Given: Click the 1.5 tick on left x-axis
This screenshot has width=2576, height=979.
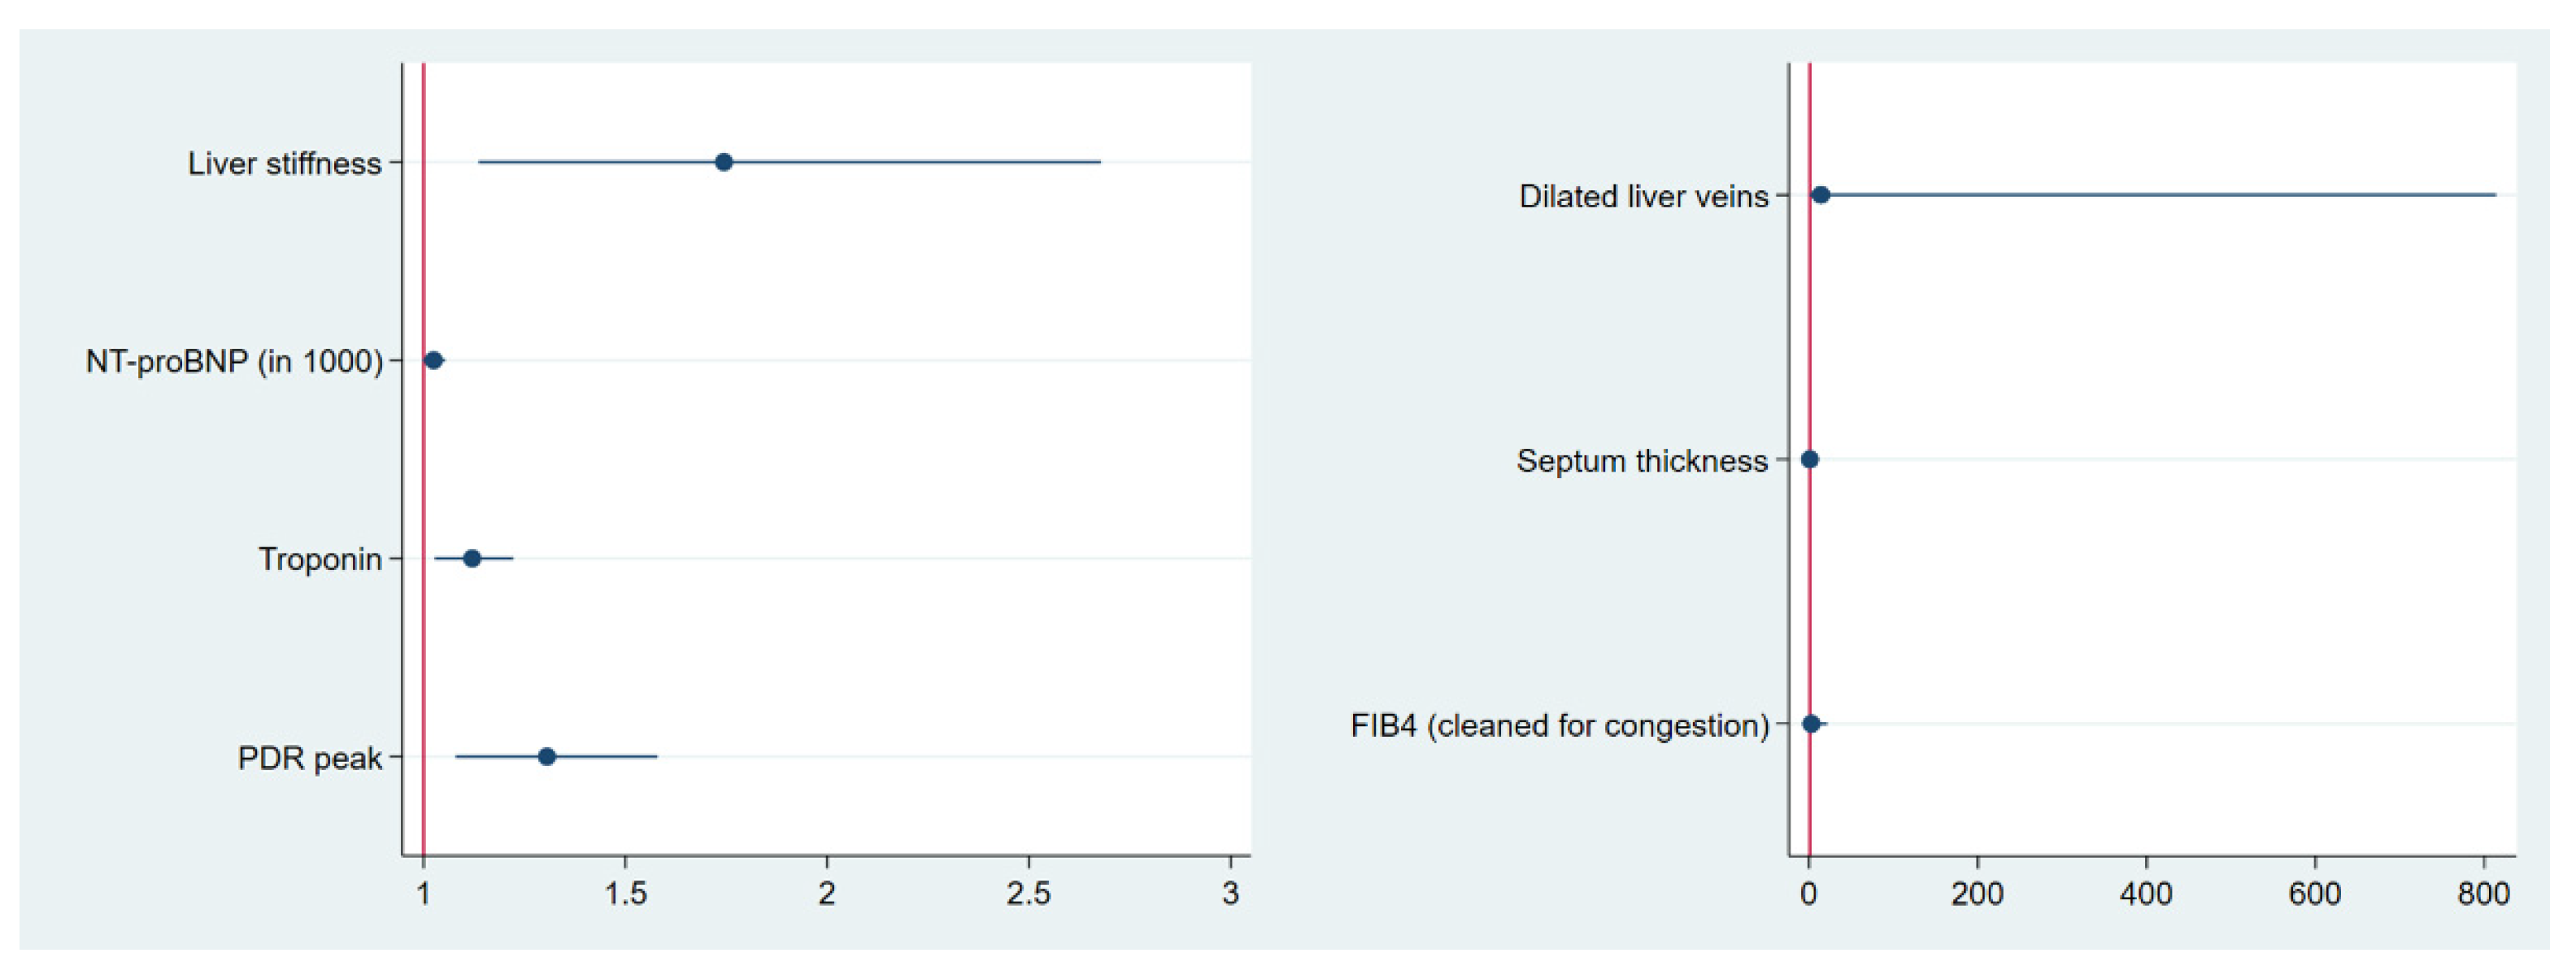Looking at the screenshot, I should tap(625, 893).
